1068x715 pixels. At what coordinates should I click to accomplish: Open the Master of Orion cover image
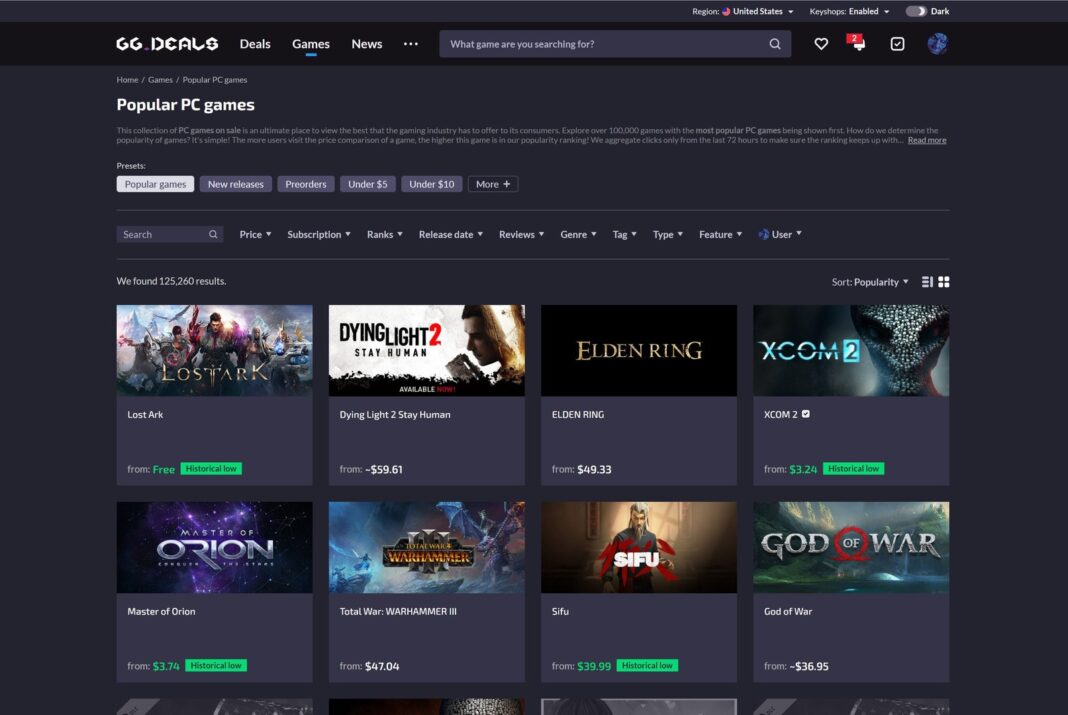pos(215,547)
